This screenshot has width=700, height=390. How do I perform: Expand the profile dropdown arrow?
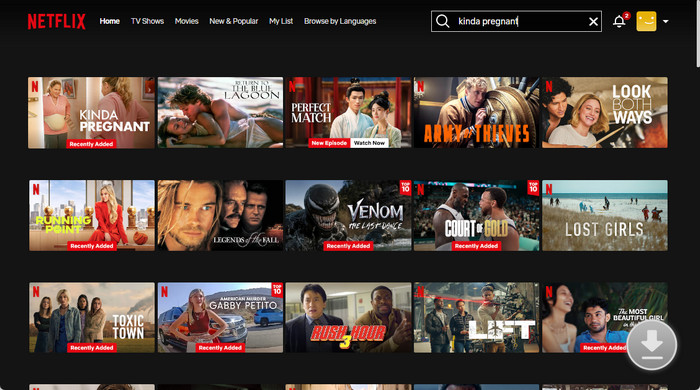666,21
